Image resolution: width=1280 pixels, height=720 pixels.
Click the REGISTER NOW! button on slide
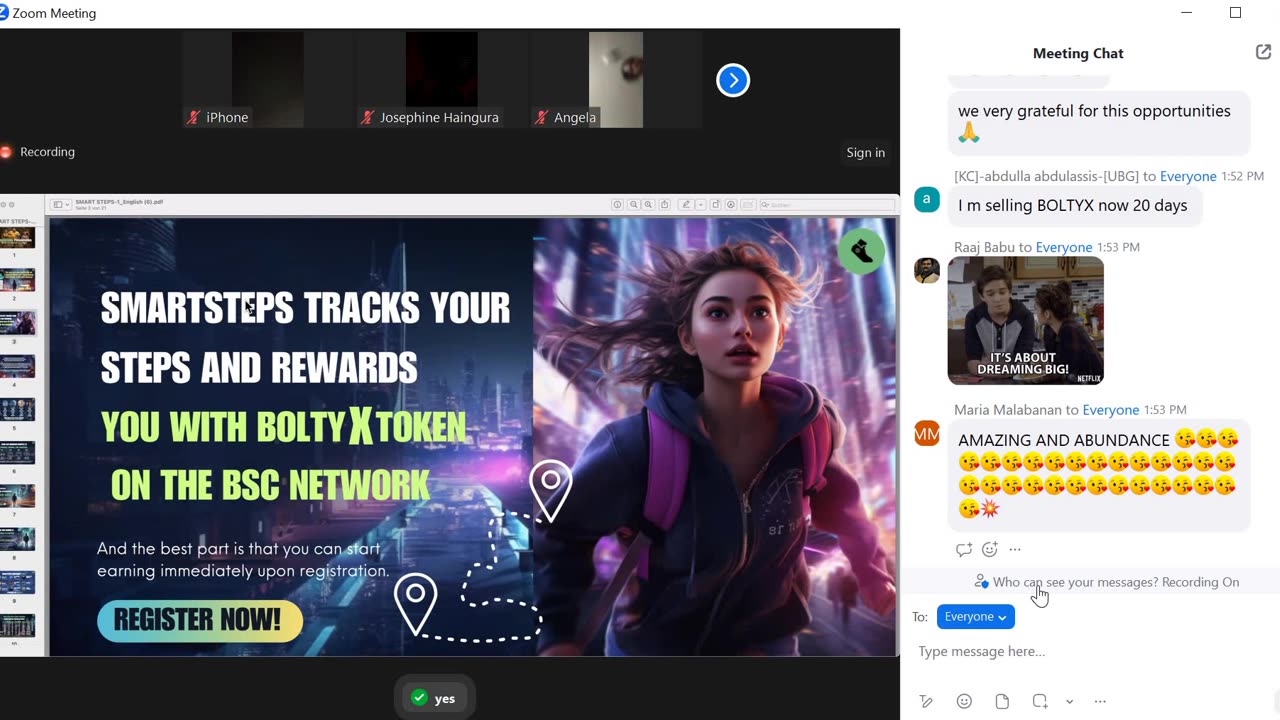pos(200,620)
